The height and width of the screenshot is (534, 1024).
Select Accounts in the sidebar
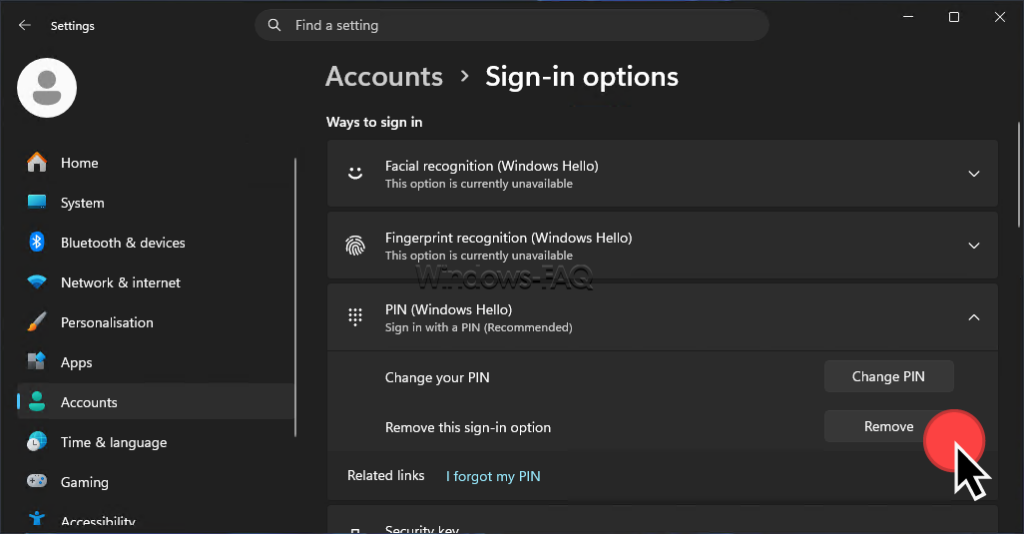(x=155, y=401)
